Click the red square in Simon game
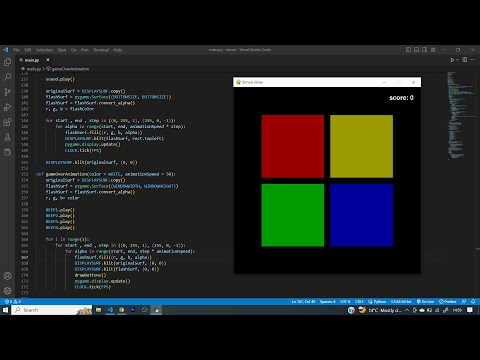 pyautogui.click(x=293, y=146)
